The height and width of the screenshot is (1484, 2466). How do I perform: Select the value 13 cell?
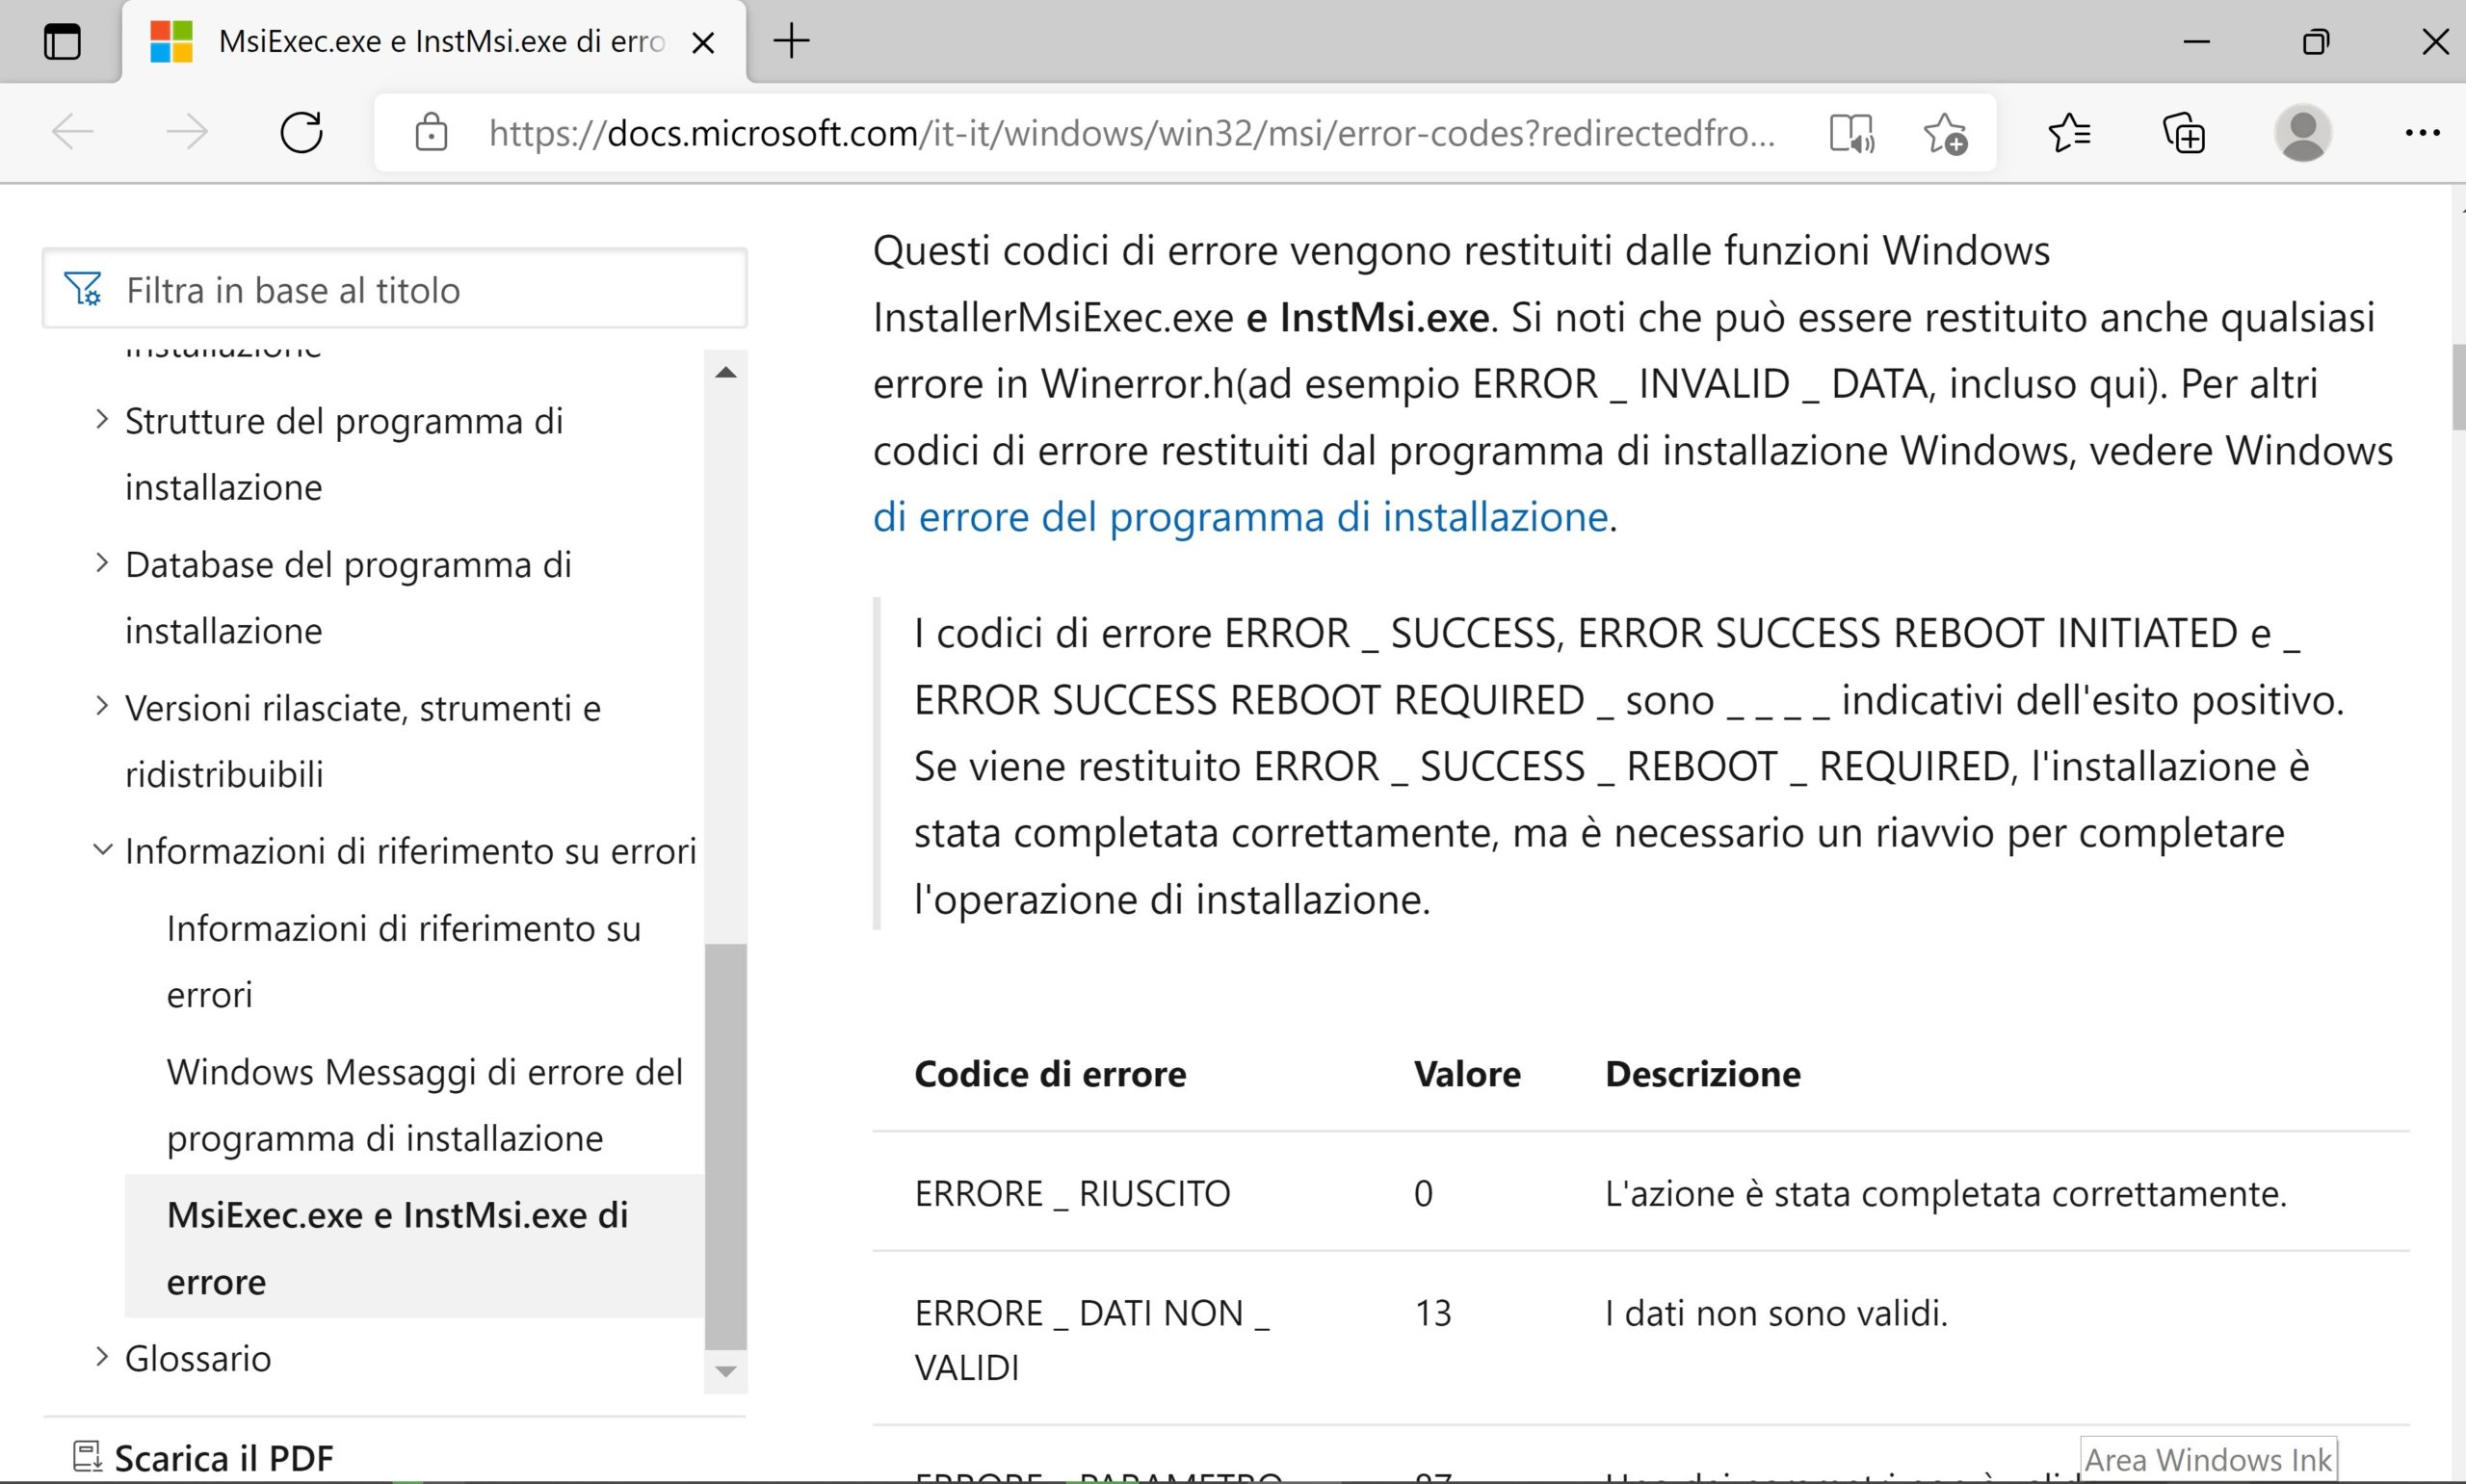click(x=1432, y=1312)
